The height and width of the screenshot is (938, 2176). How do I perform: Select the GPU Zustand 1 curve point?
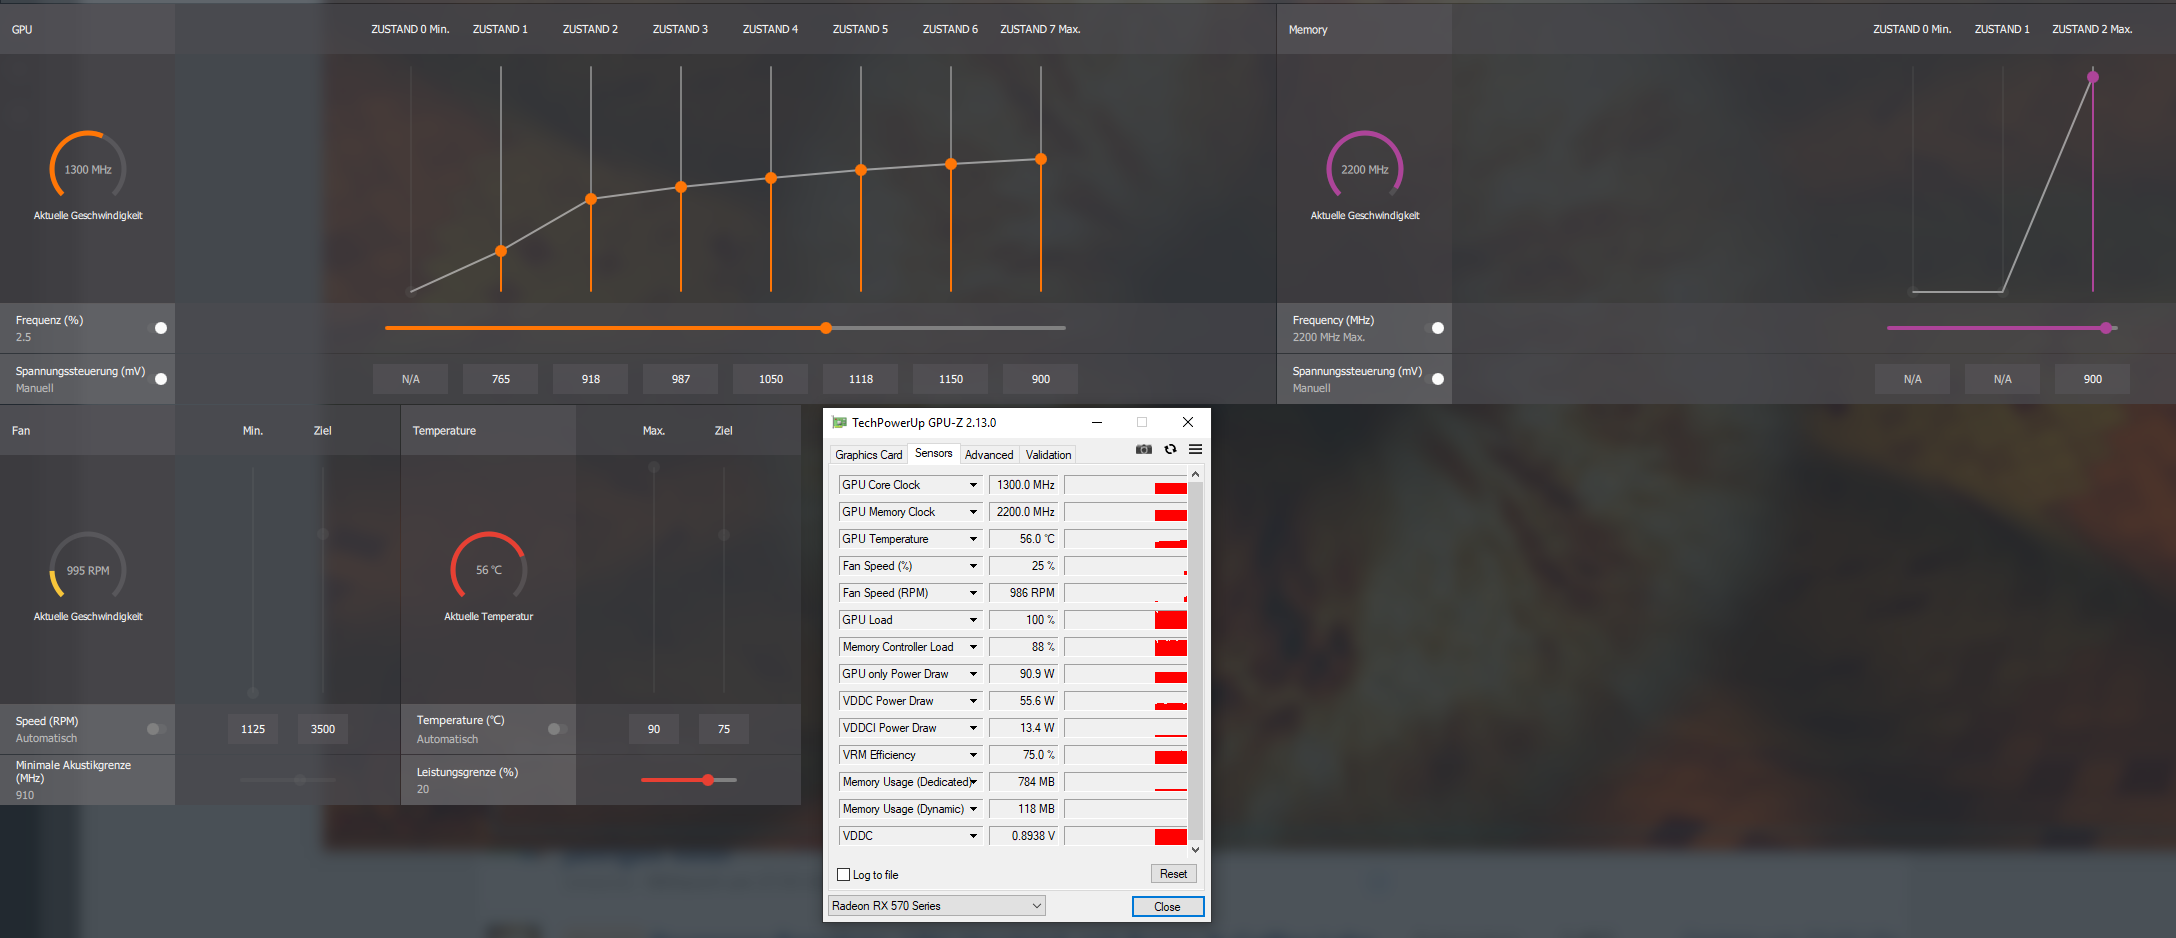pyautogui.click(x=501, y=251)
